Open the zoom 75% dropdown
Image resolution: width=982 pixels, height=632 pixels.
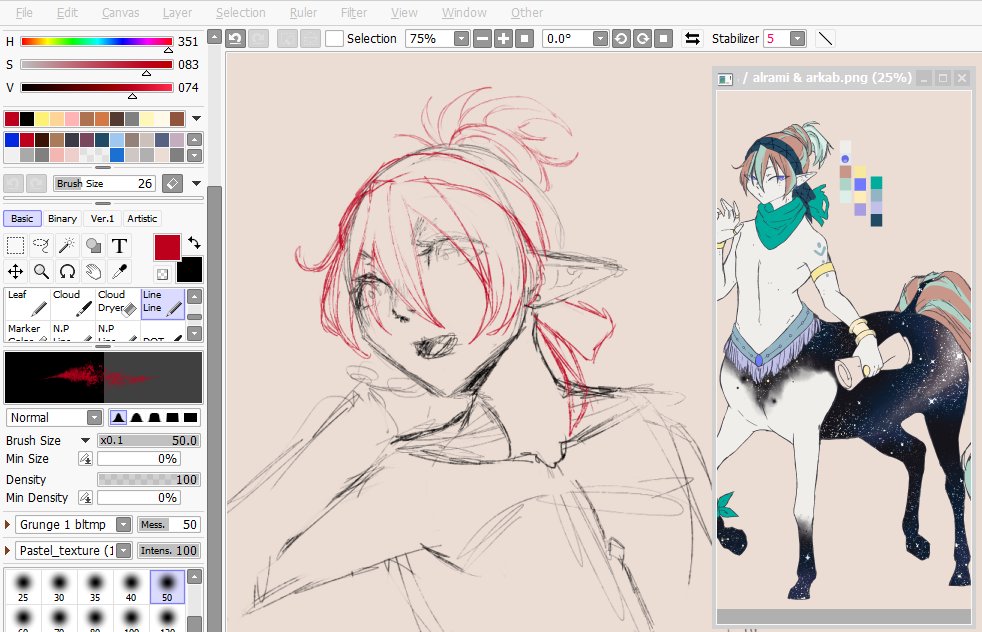[462, 39]
